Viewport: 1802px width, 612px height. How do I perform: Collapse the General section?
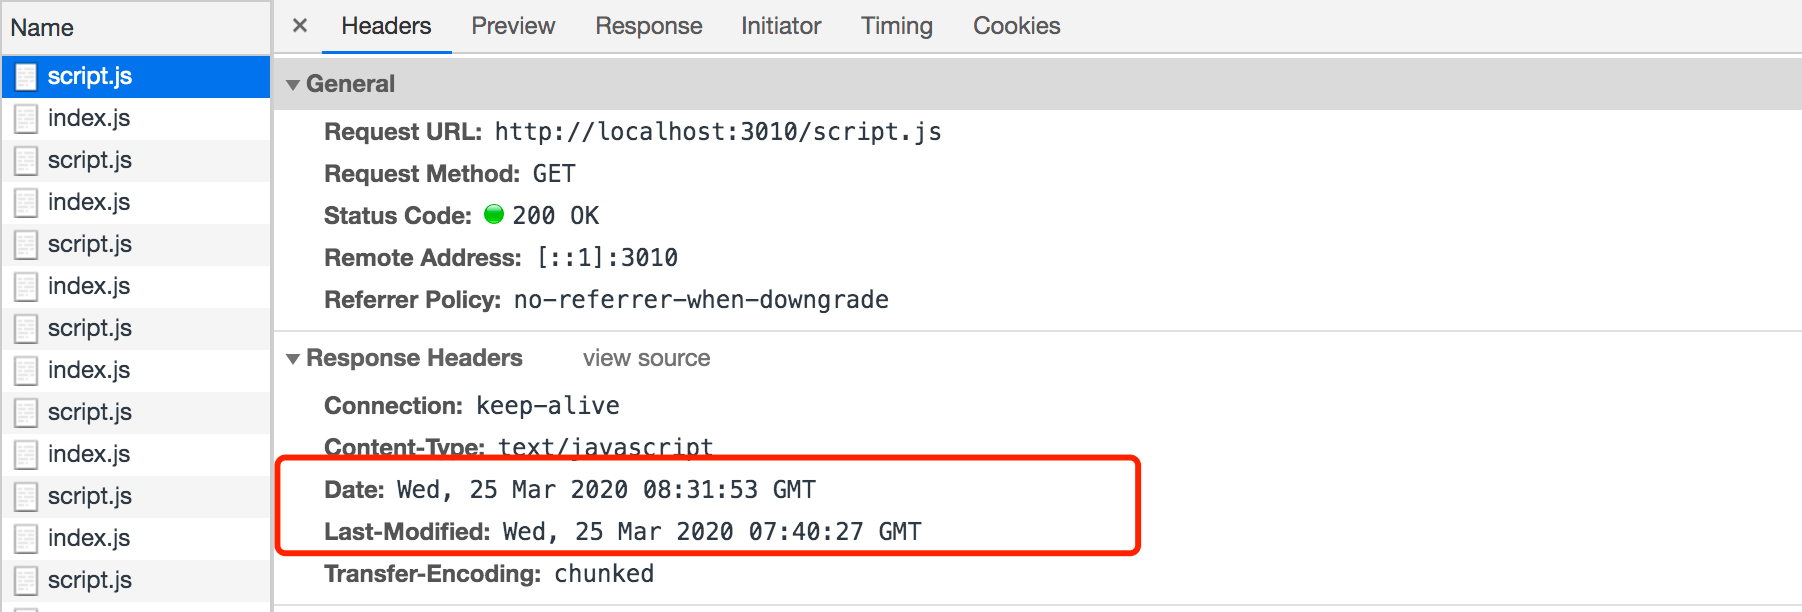pos(293,85)
